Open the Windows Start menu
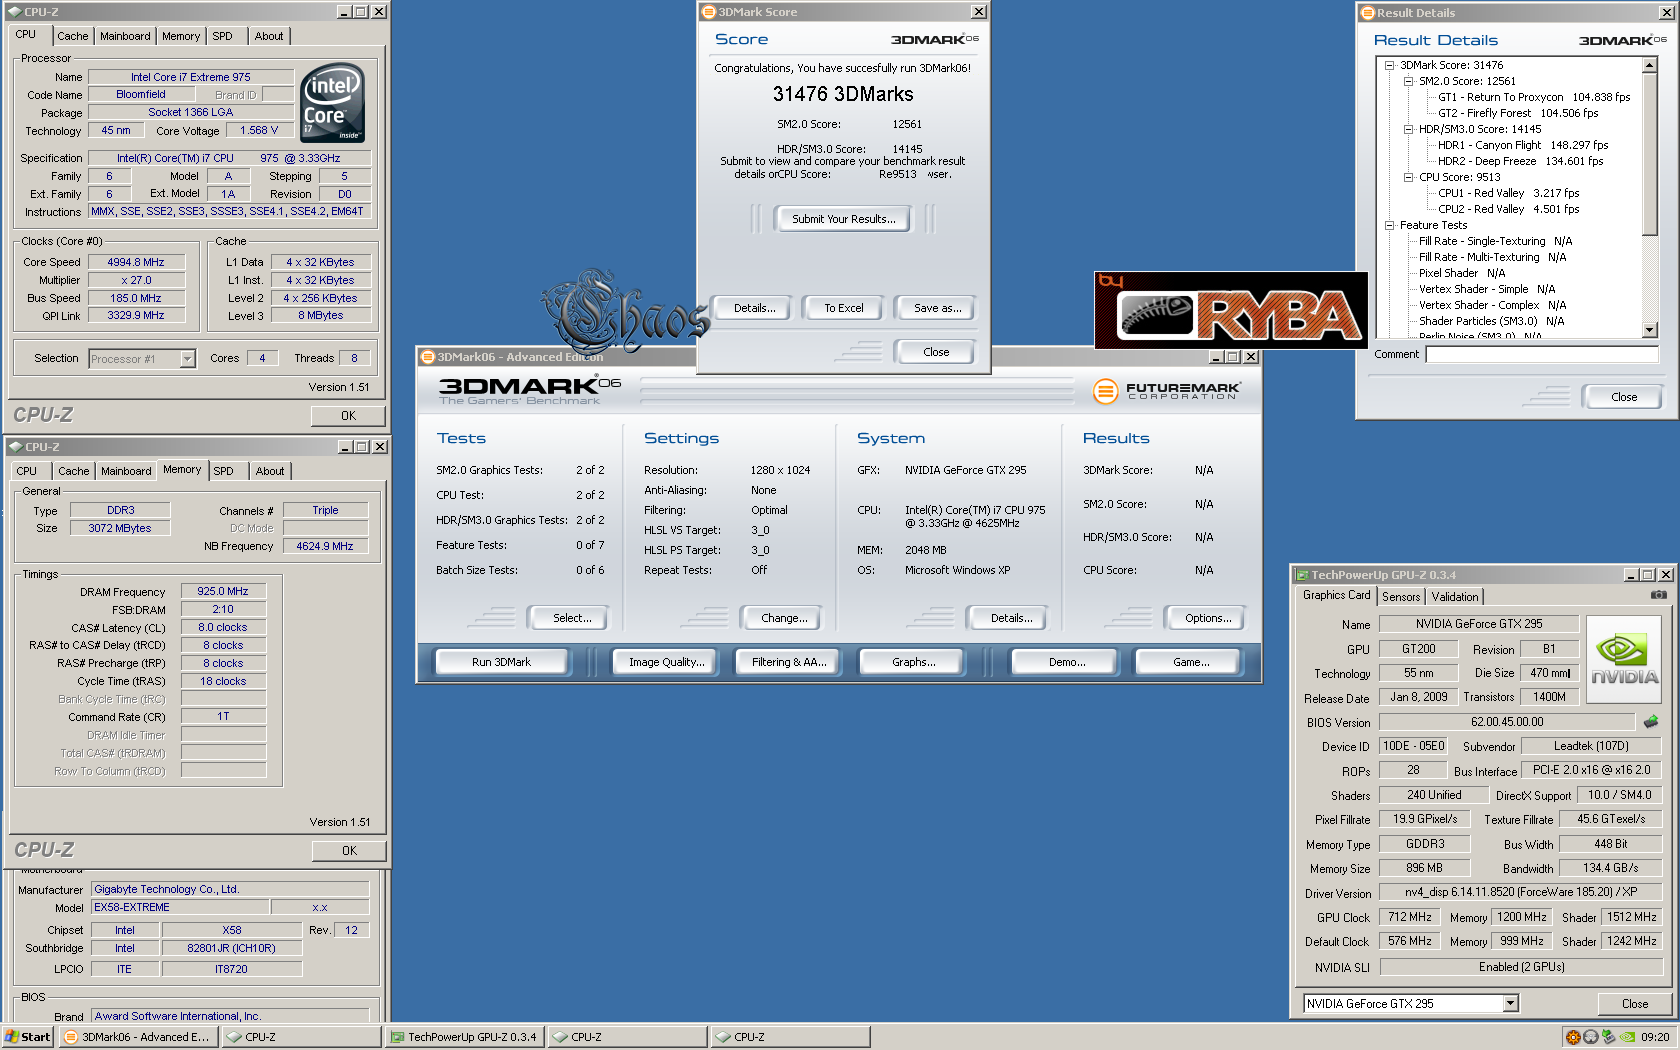1680x1050 pixels. click(x=27, y=1037)
